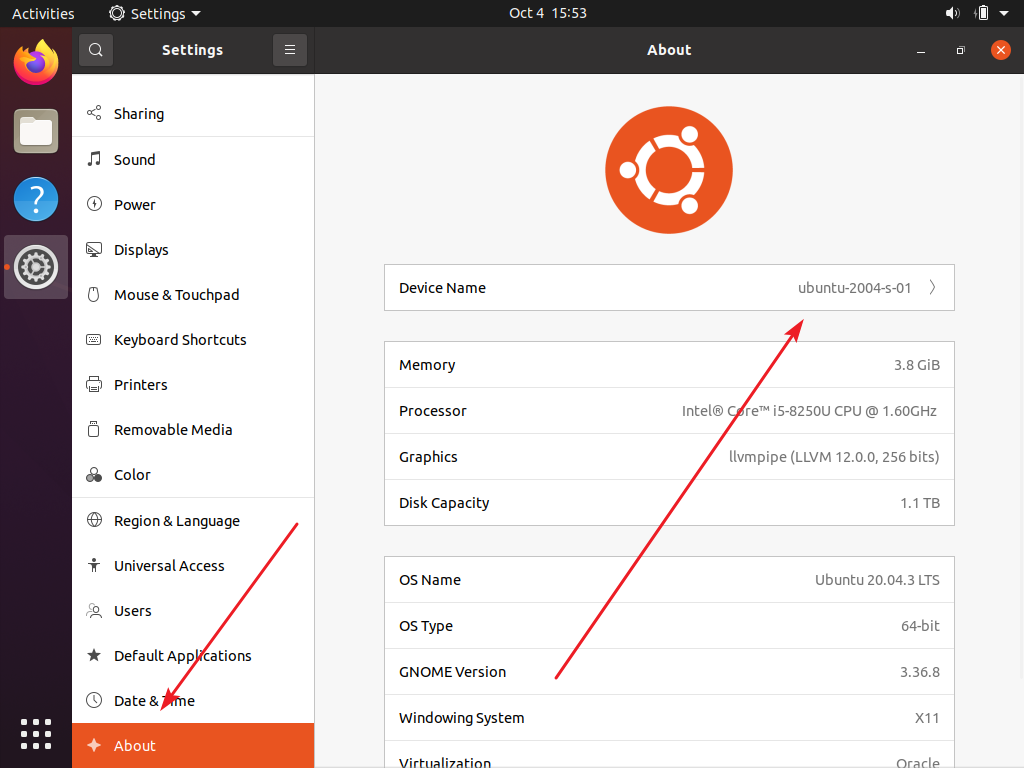Click the Power icon in sidebar
The width and height of the screenshot is (1024, 768).
94,204
